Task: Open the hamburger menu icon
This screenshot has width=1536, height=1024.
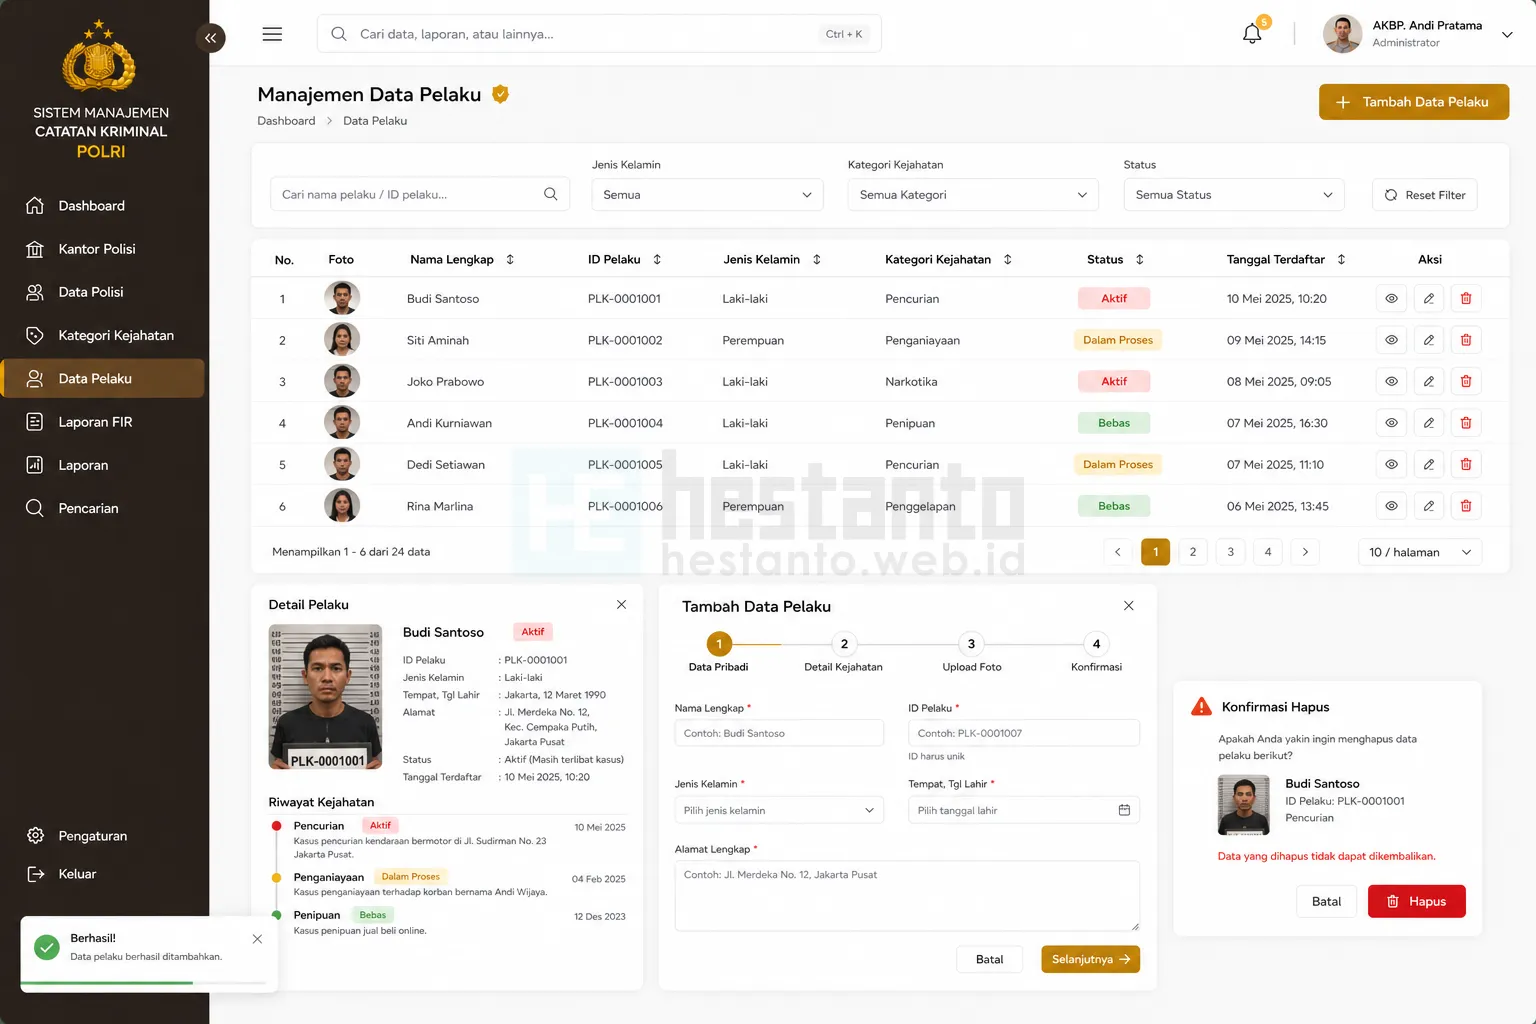Action: 272,34
